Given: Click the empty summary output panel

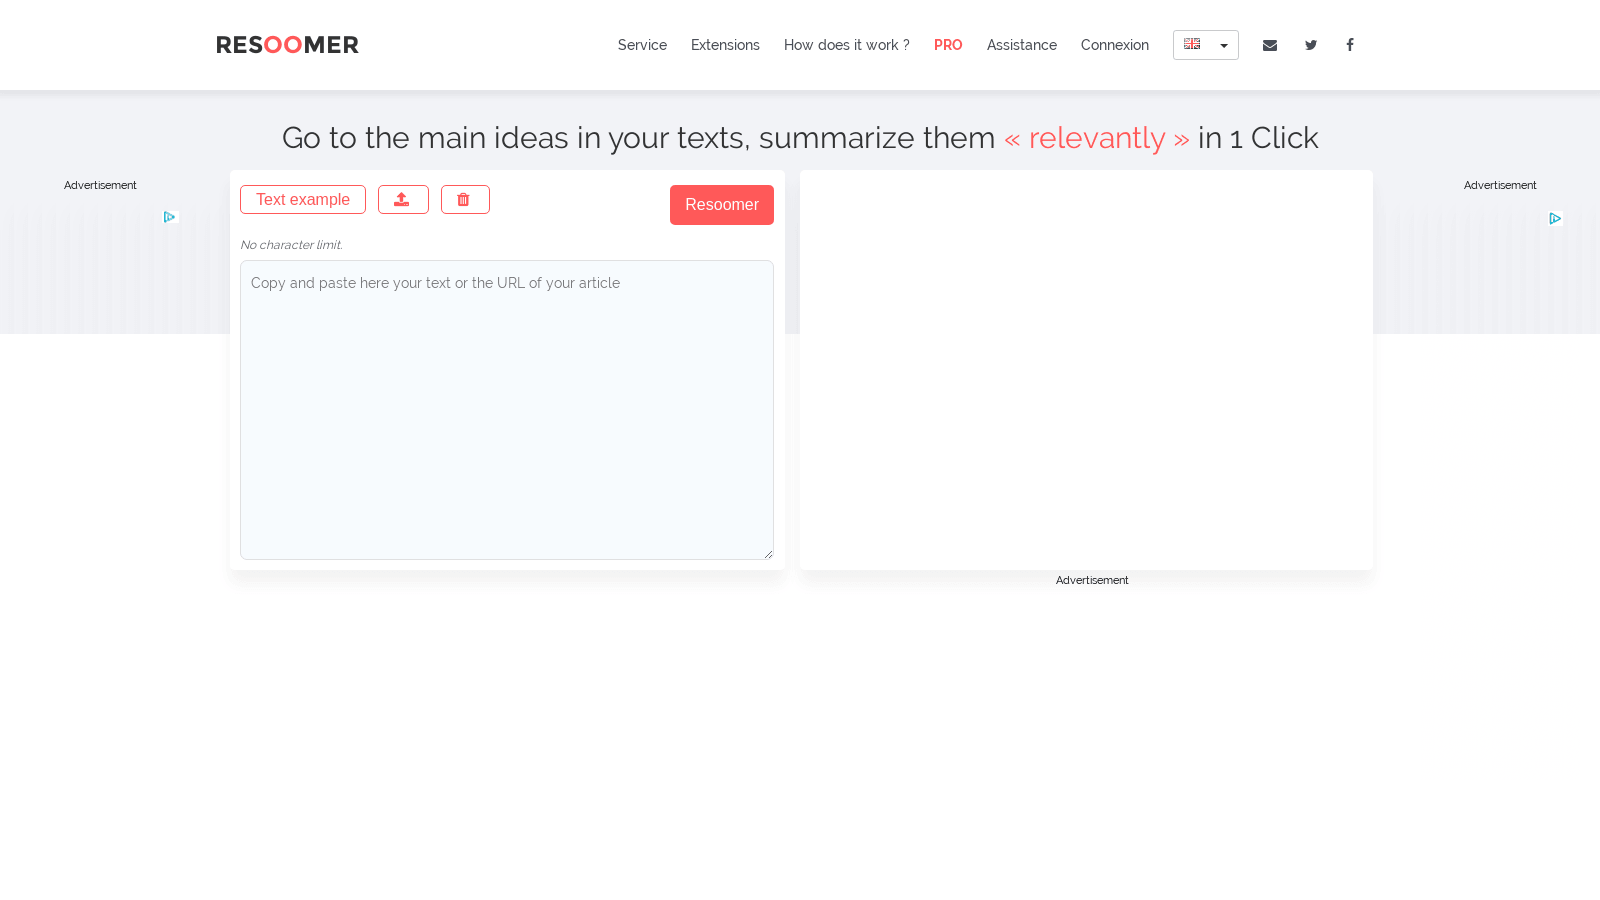Looking at the screenshot, I should [1086, 370].
